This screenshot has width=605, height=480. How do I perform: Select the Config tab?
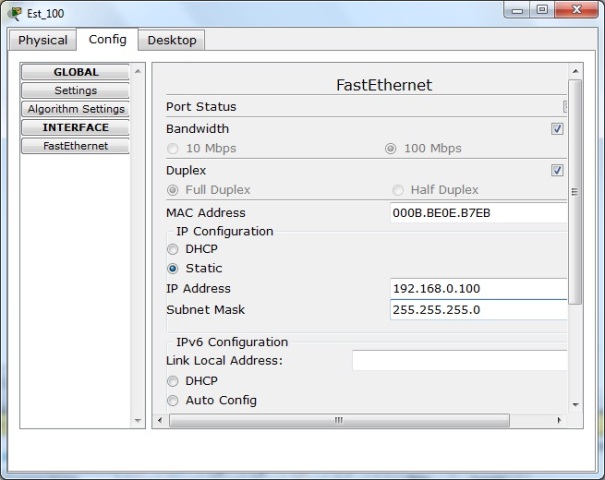(107, 39)
